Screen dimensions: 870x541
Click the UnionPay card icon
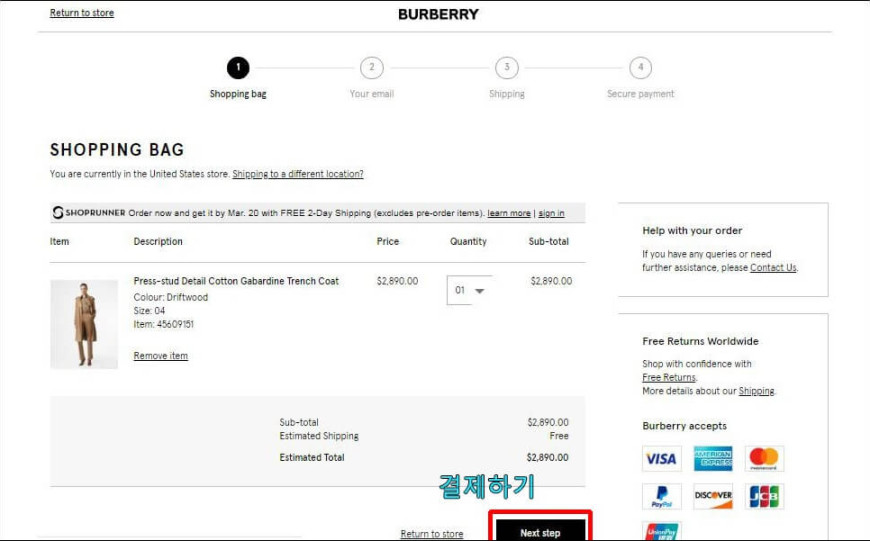(x=661, y=531)
